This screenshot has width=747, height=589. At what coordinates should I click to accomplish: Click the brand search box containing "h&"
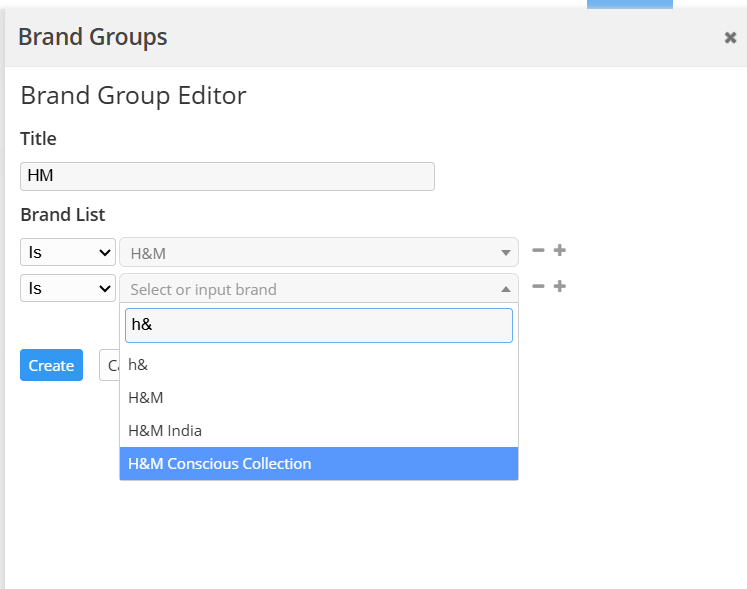[318, 326]
